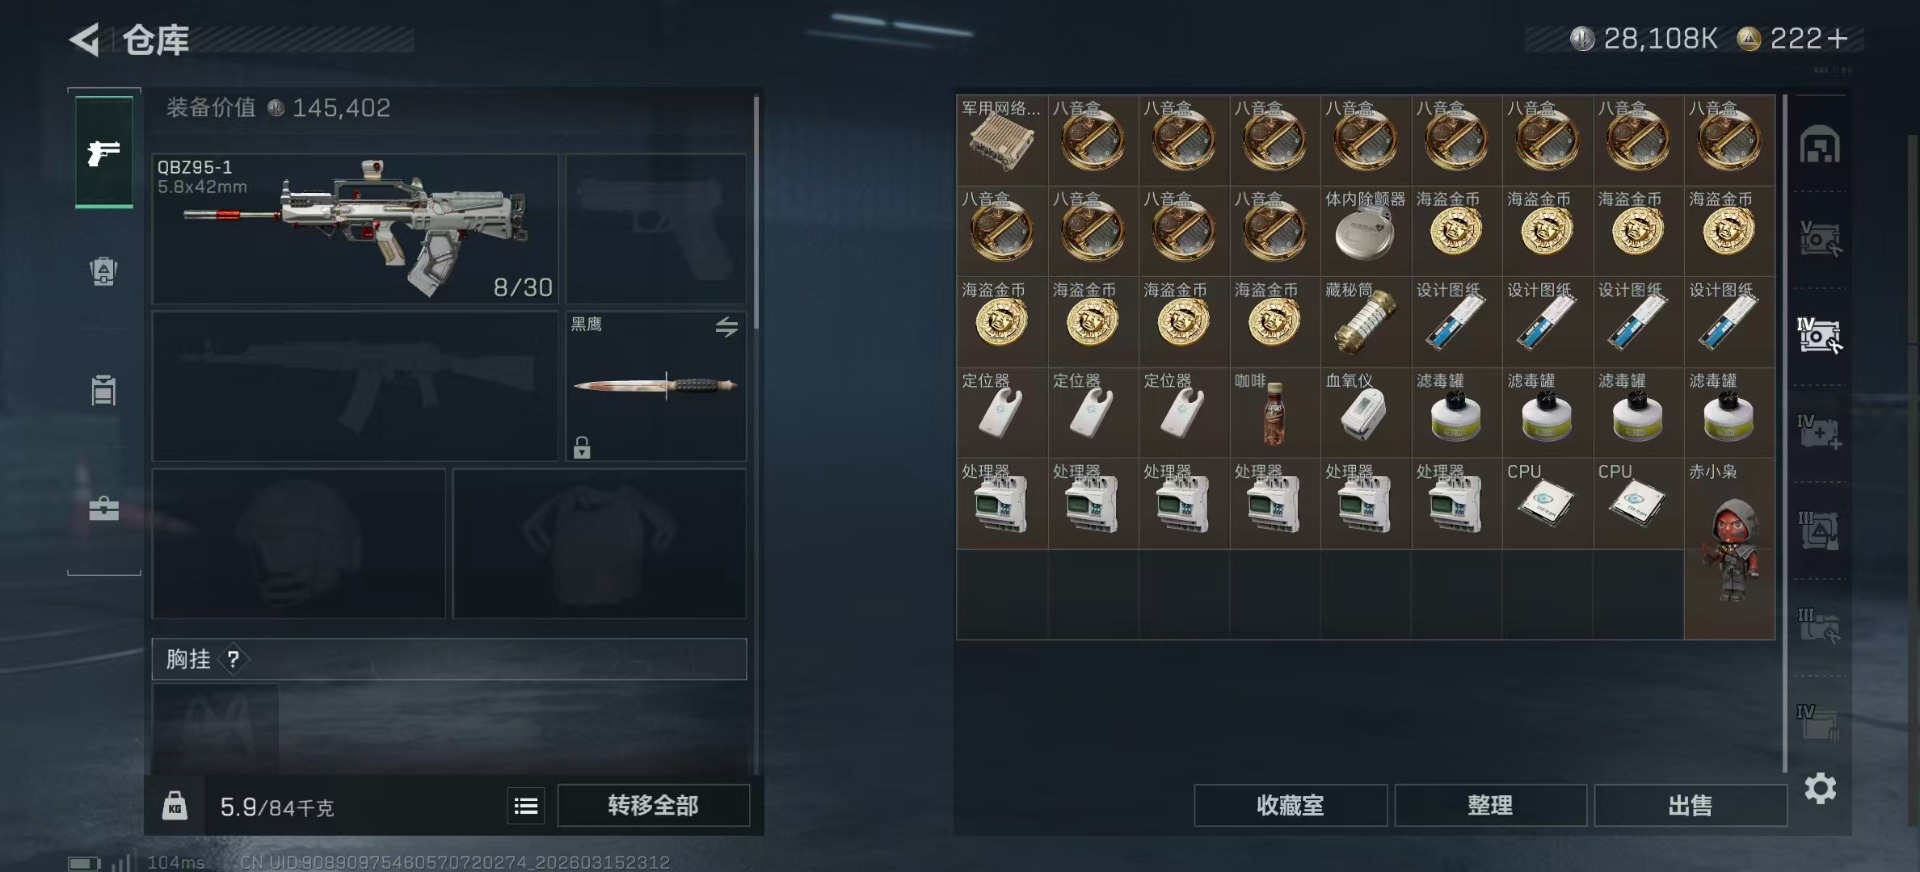Open the settings gear icon
Screen dimensions: 1920x872
[x=1820, y=788]
